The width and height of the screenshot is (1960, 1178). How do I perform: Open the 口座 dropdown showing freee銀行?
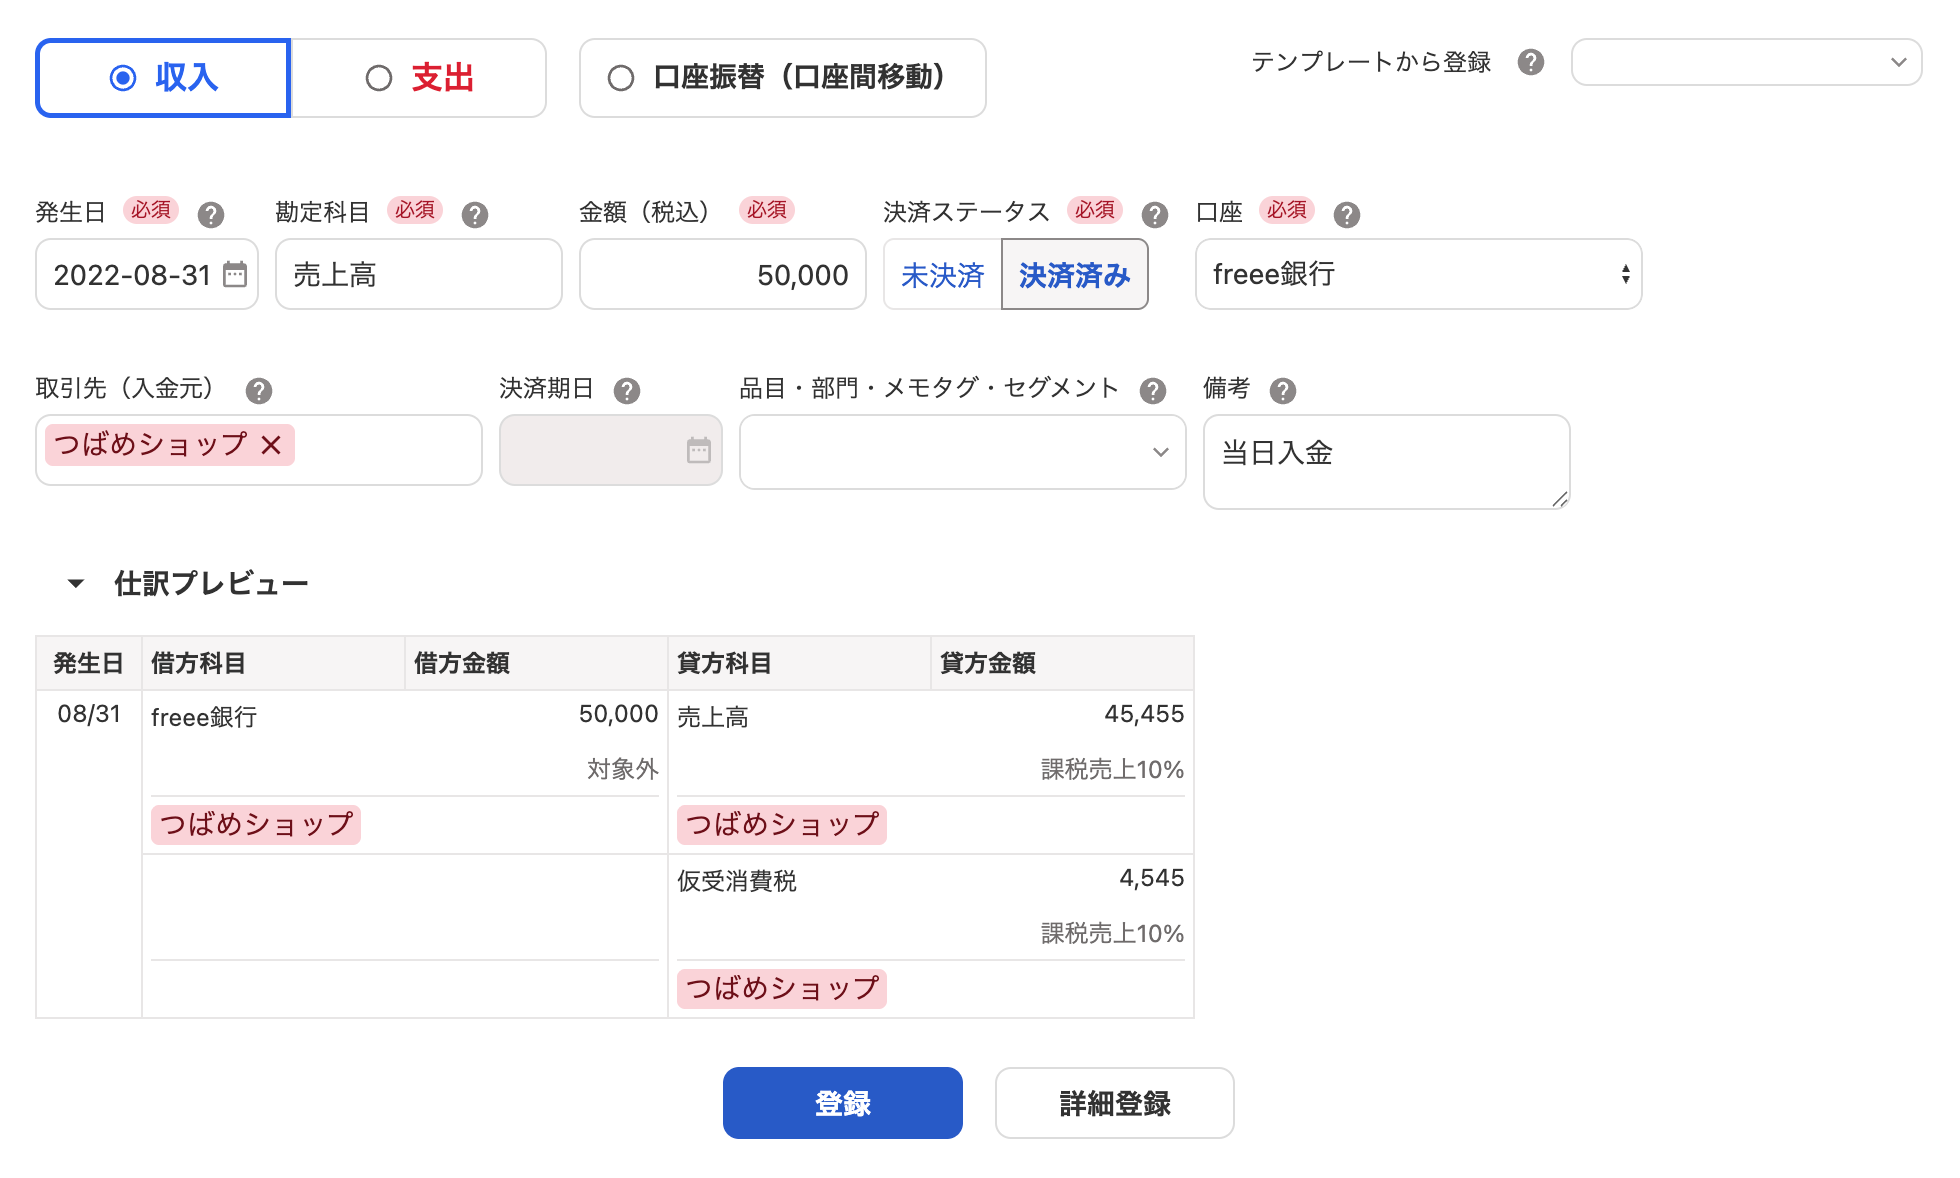point(1418,274)
